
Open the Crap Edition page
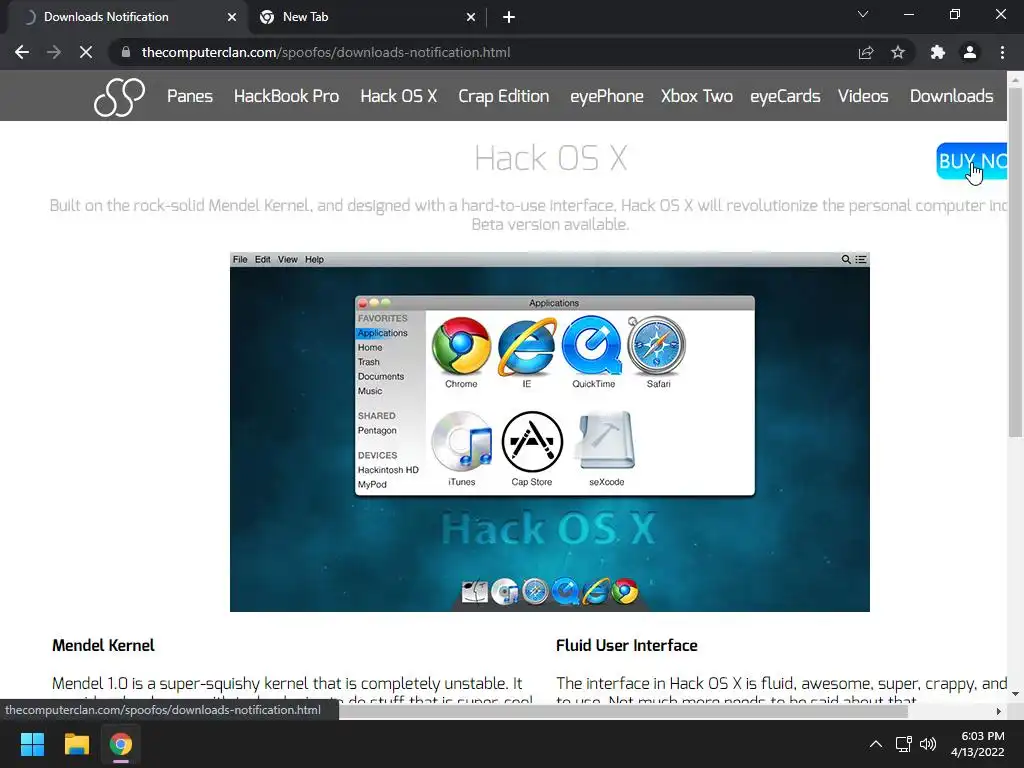[x=504, y=96]
